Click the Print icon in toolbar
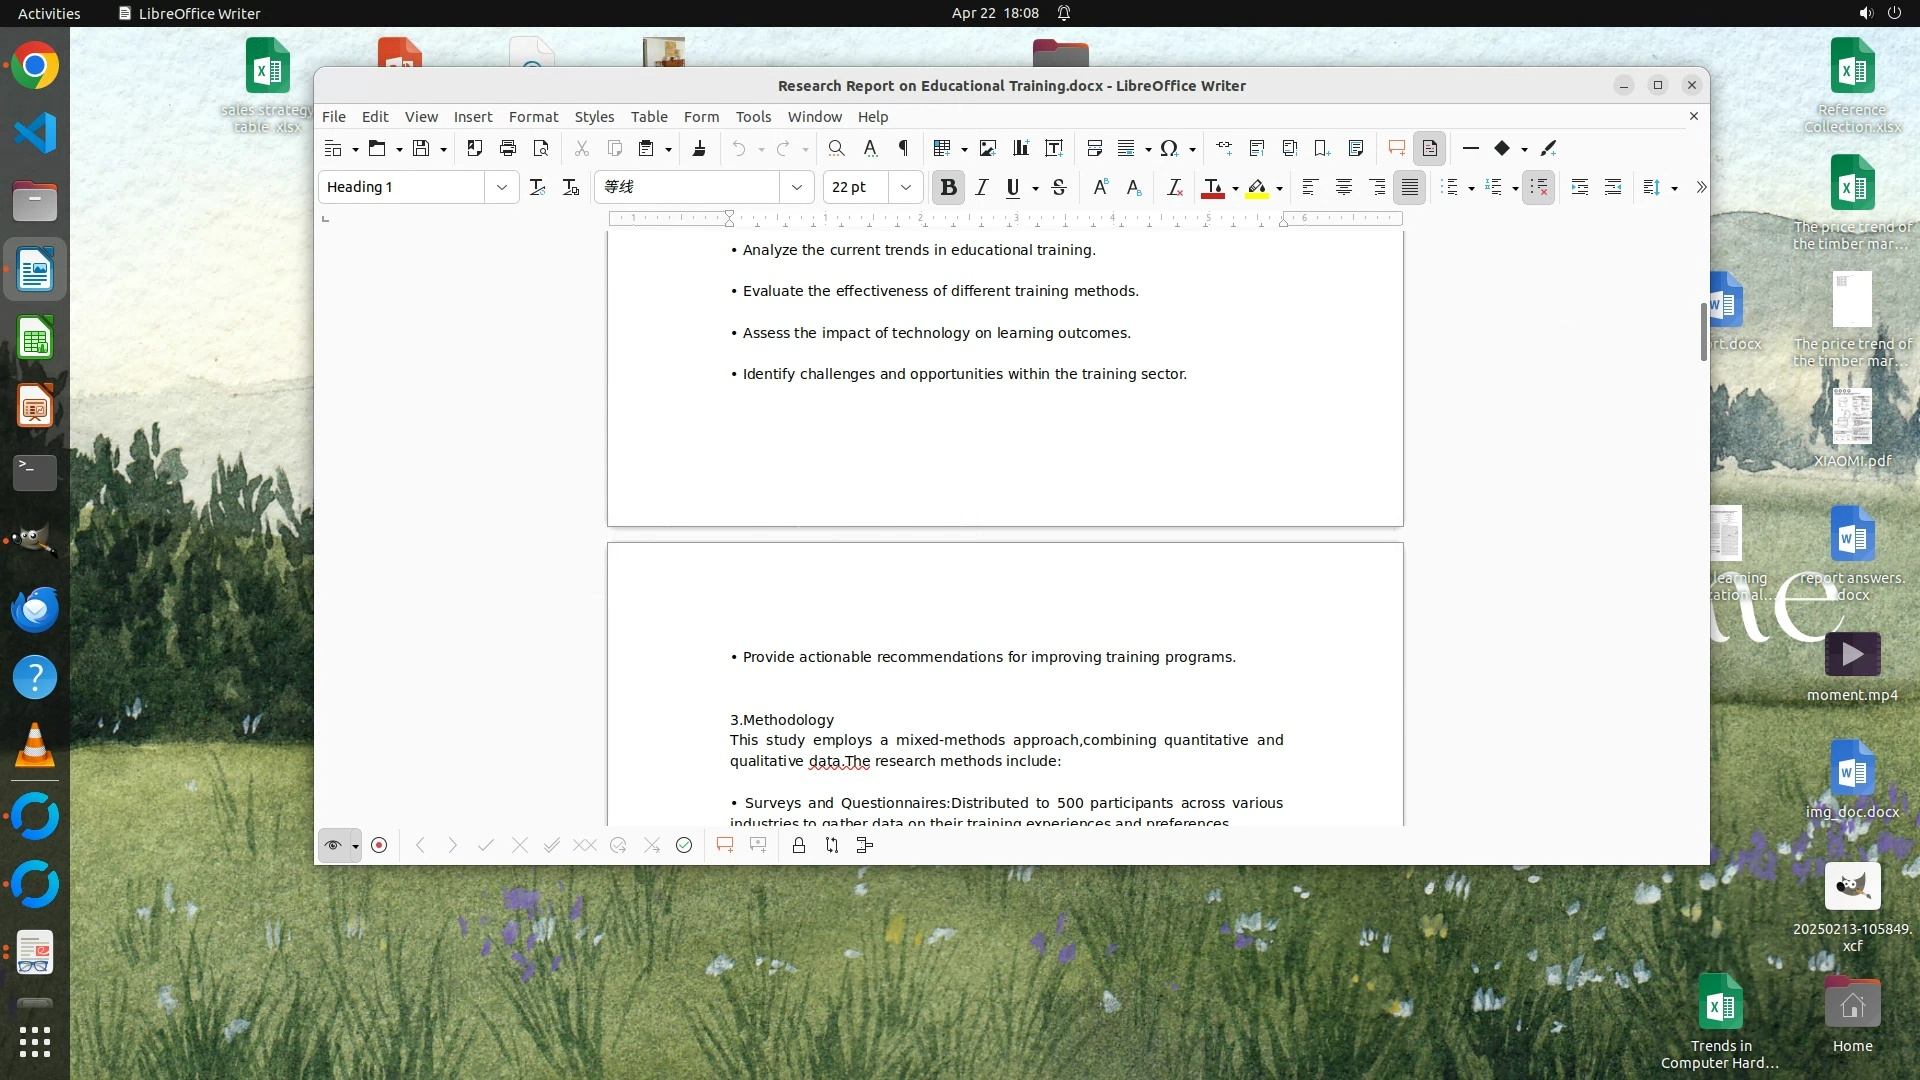The image size is (1920, 1080). (x=508, y=148)
